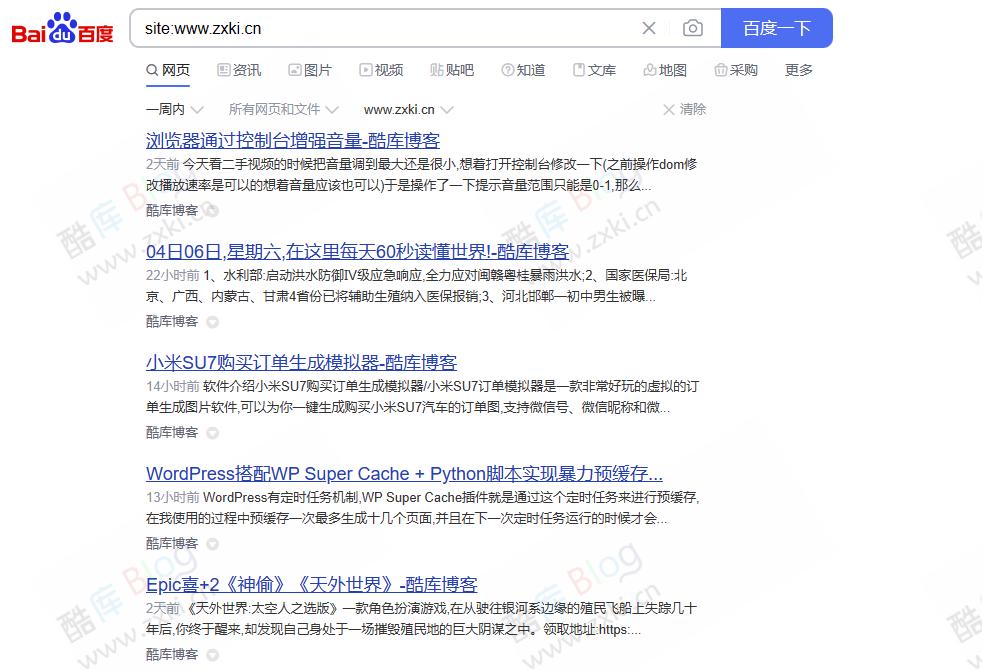Open the 小米SU7 order simulator result link
Screen dimensions: 982x670
(x=301, y=362)
